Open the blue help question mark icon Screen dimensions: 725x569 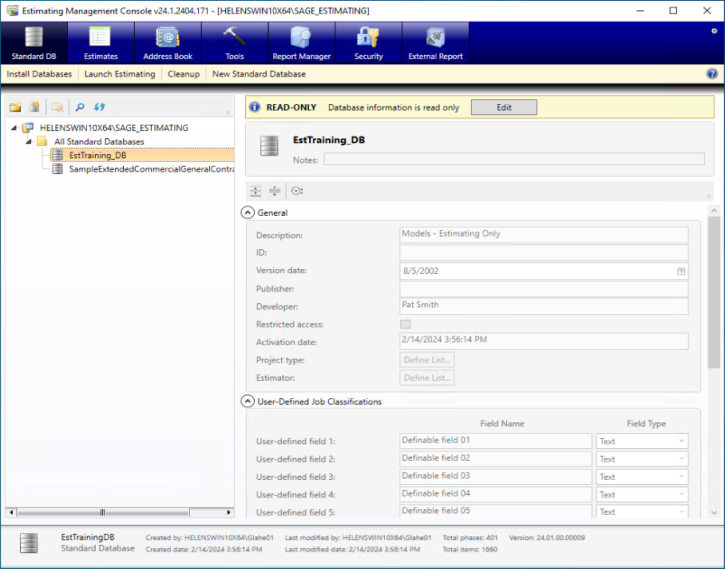pyautogui.click(x=712, y=74)
